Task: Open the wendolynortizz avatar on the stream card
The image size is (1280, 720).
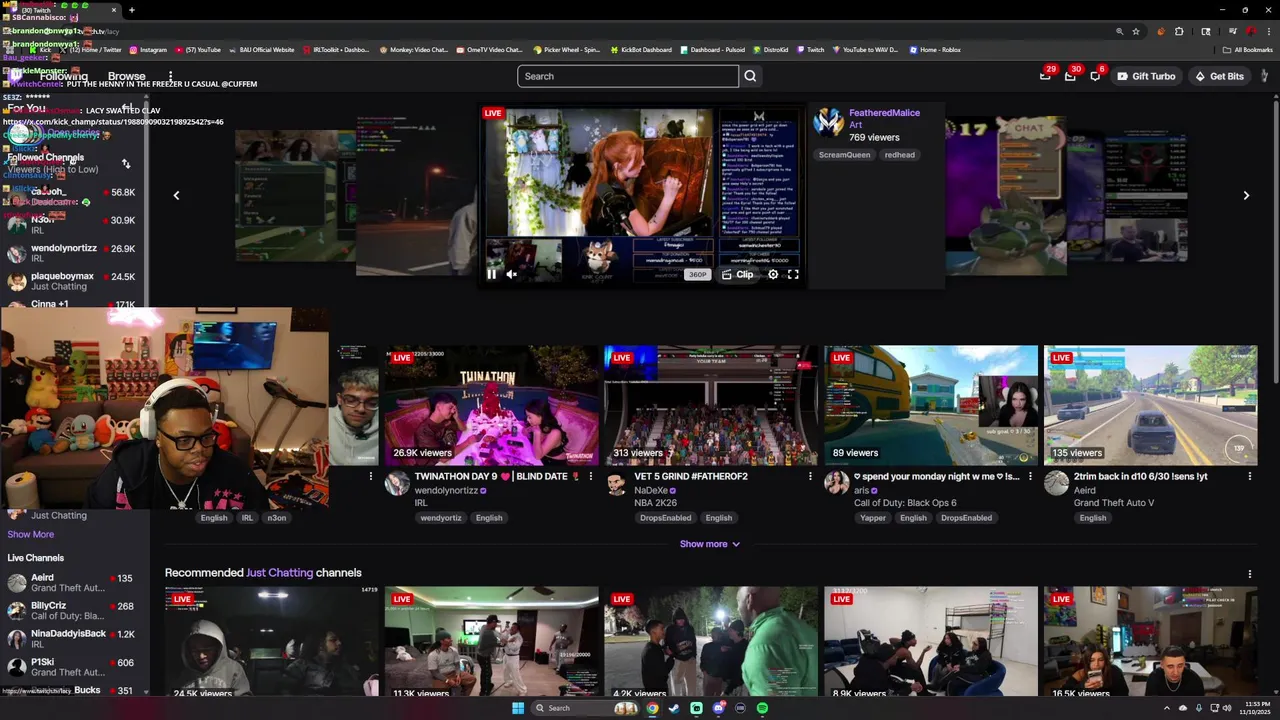Action: tap(397, 484)
